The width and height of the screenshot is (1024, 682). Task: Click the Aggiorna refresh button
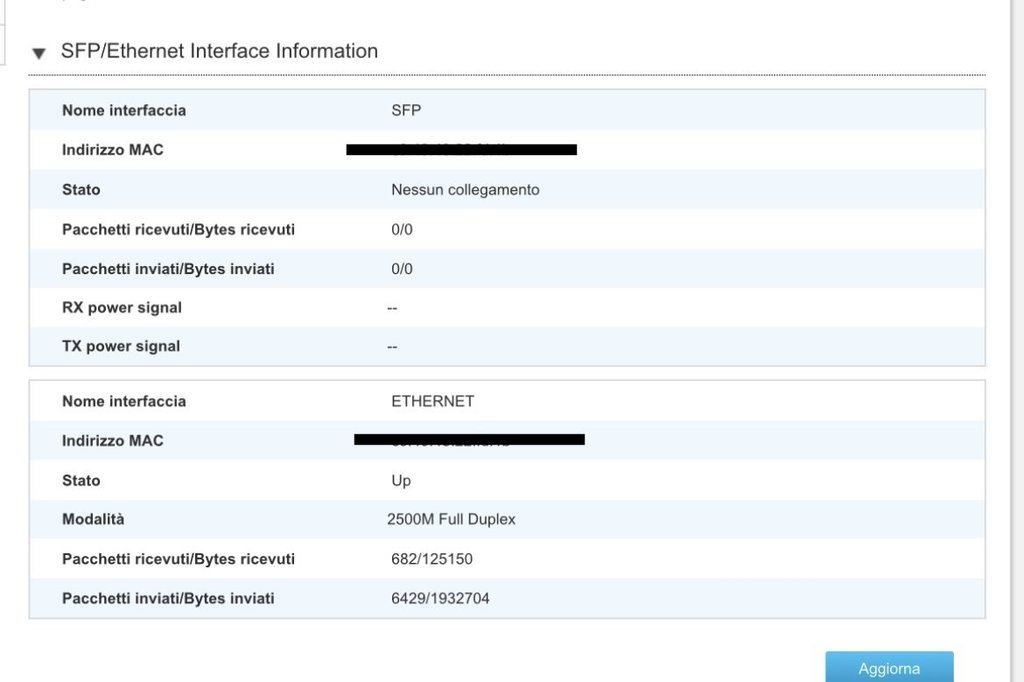[888, 668]
